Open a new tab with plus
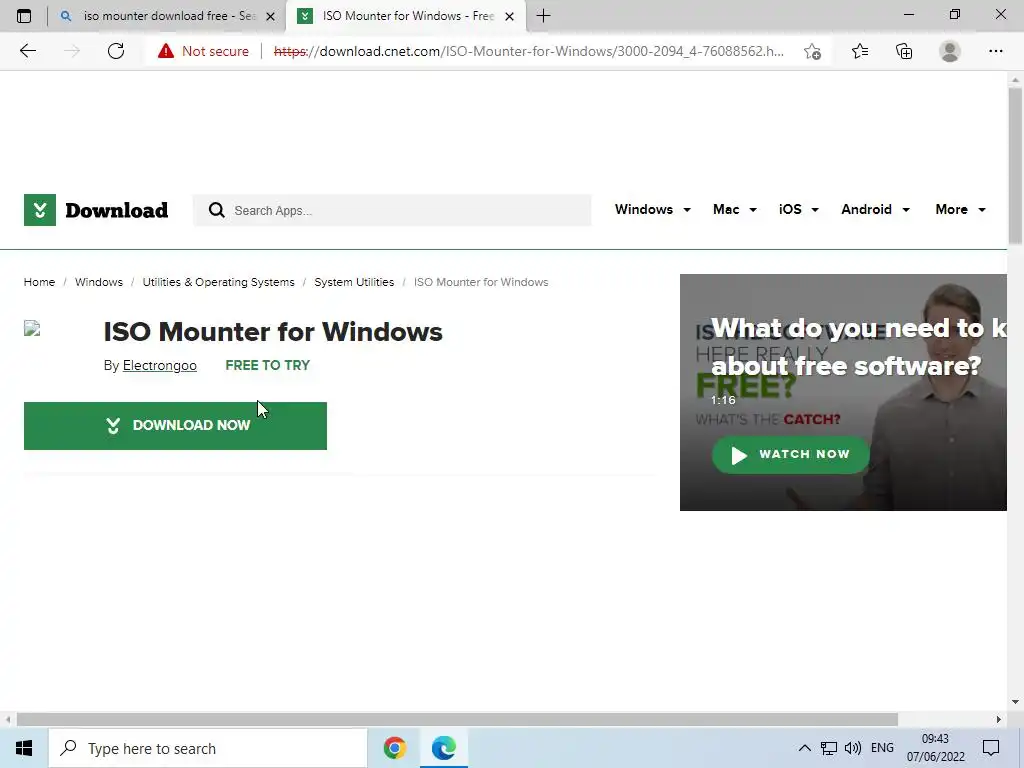The height and width of the screenshot is (768, 1024). 543,16
